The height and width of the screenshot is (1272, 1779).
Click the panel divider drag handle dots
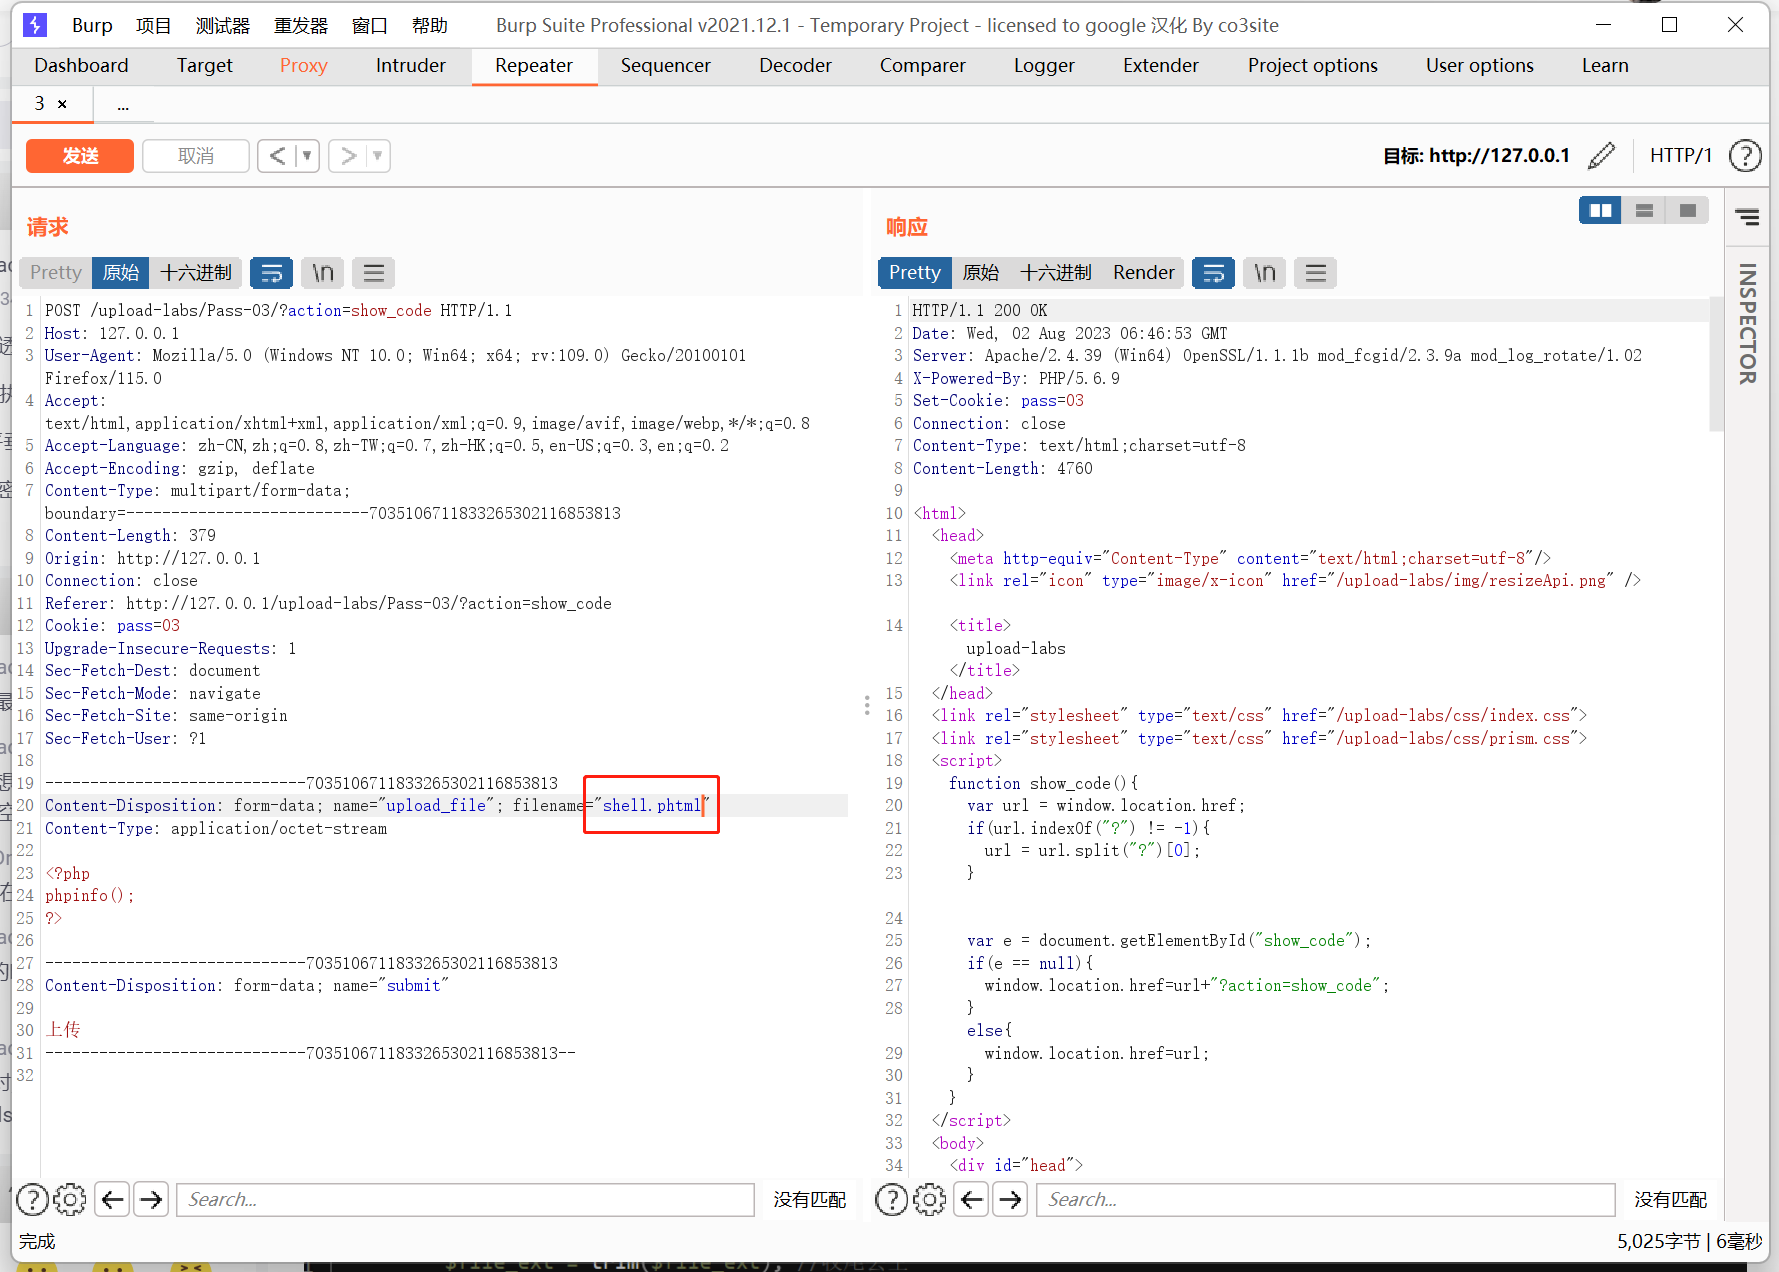click(866, 705)
